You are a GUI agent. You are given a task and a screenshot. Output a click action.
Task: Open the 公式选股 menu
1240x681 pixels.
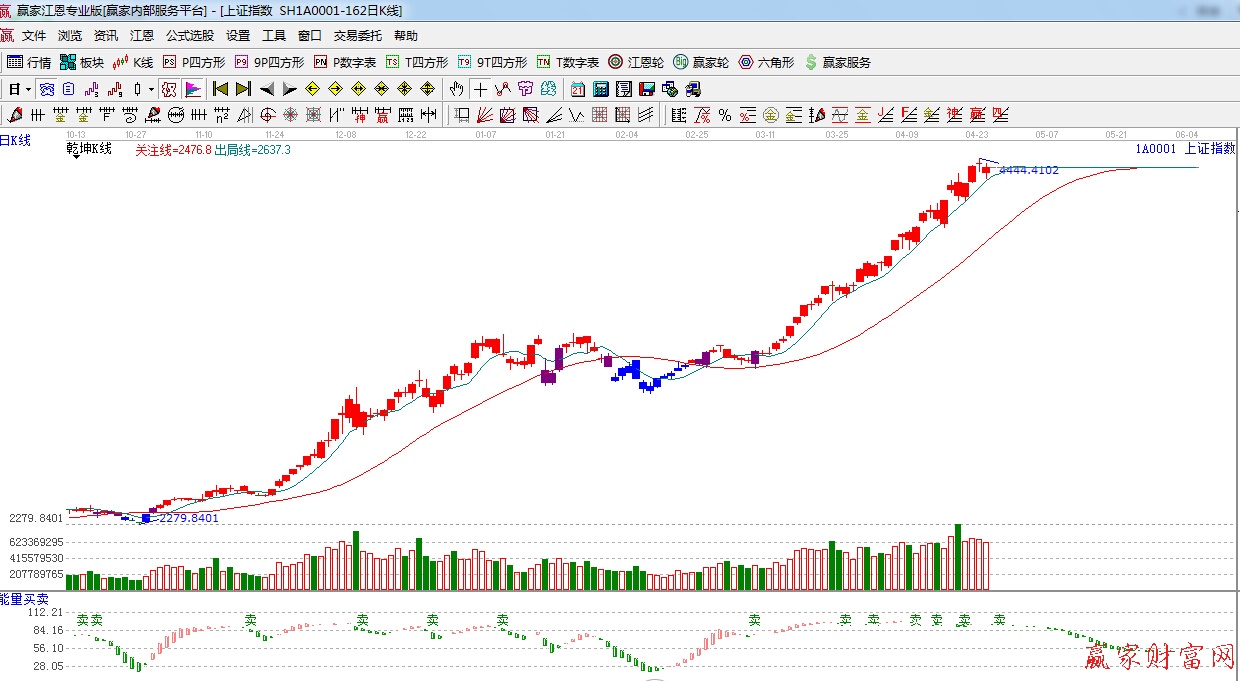coord(189,36)
